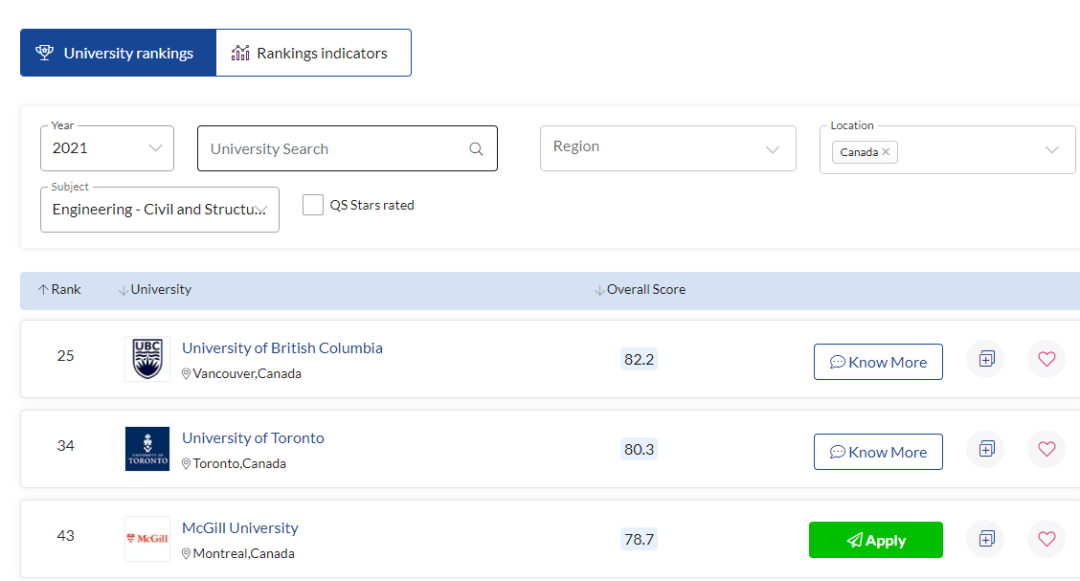This screenshot has height=581, width=1080.
Task: Favorite University of British Columbia heart
Action: click(x=1047, y=359)
